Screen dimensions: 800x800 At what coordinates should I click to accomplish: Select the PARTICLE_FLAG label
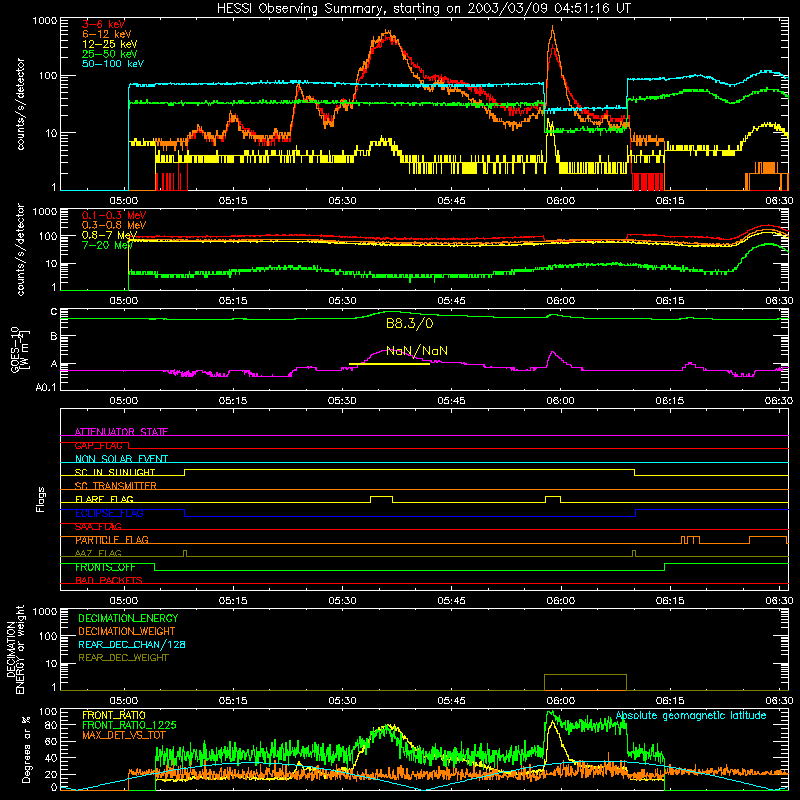point(112,540)
